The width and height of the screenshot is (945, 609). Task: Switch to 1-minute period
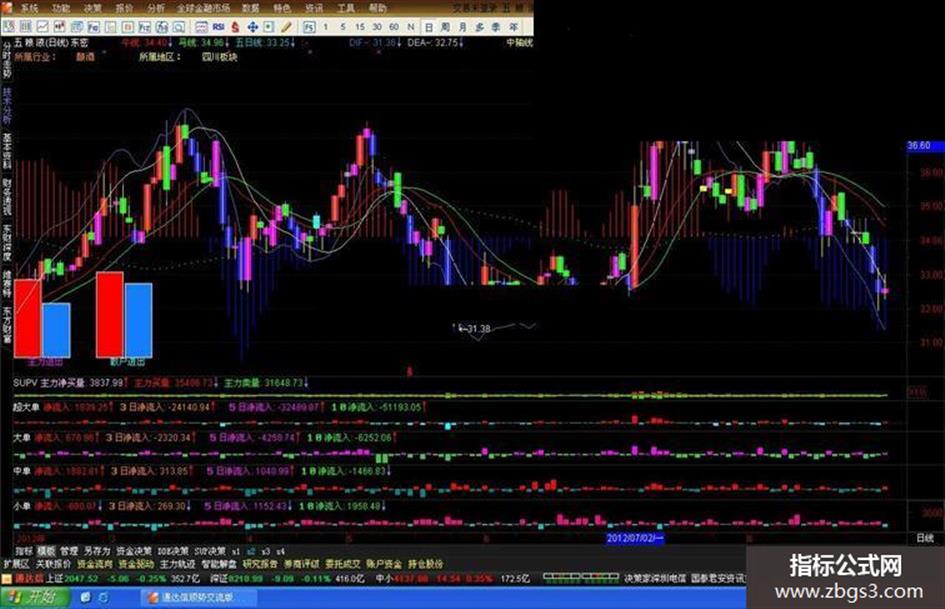point(325,27)
